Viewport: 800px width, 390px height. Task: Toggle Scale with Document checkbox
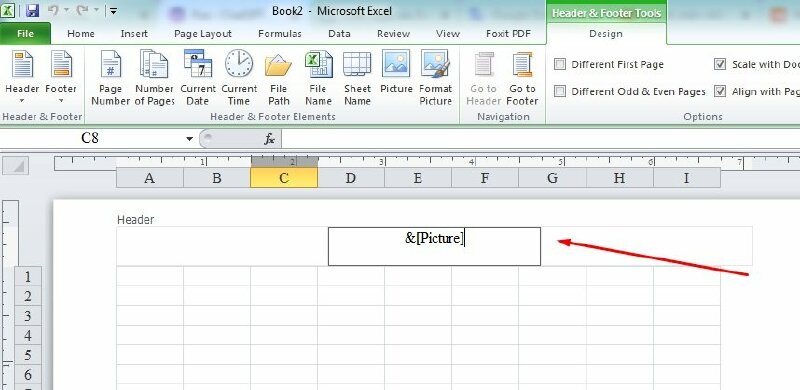pyautogui.click(x=720, y=64)
